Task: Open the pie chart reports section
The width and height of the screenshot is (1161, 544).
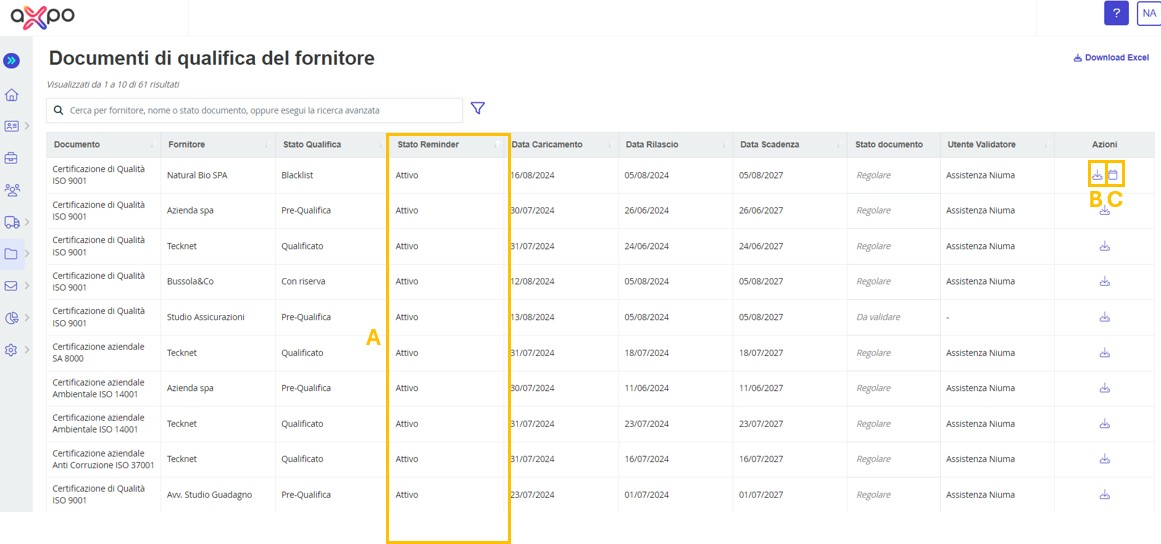Action: pos(11,318)
